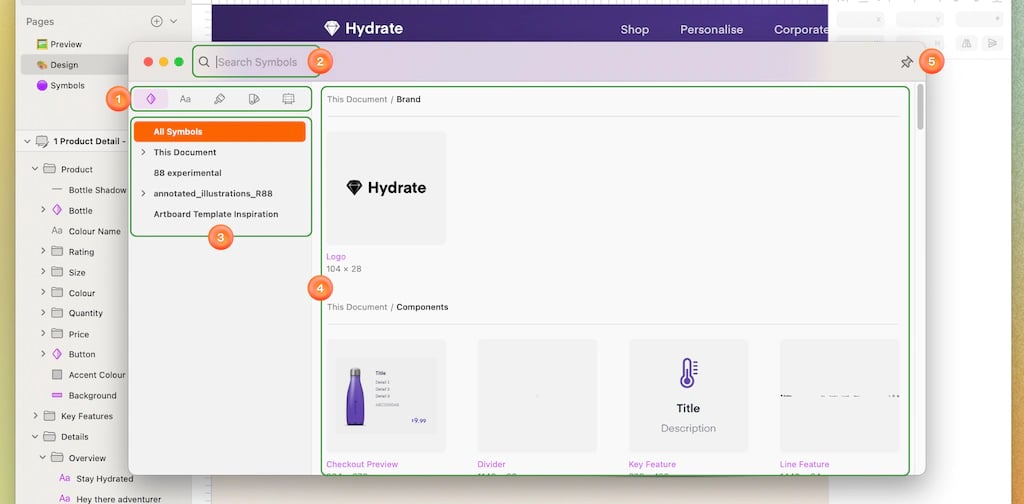Switch to the Text Styles tab
1024x504 pixels.
(x=185, y=99)
